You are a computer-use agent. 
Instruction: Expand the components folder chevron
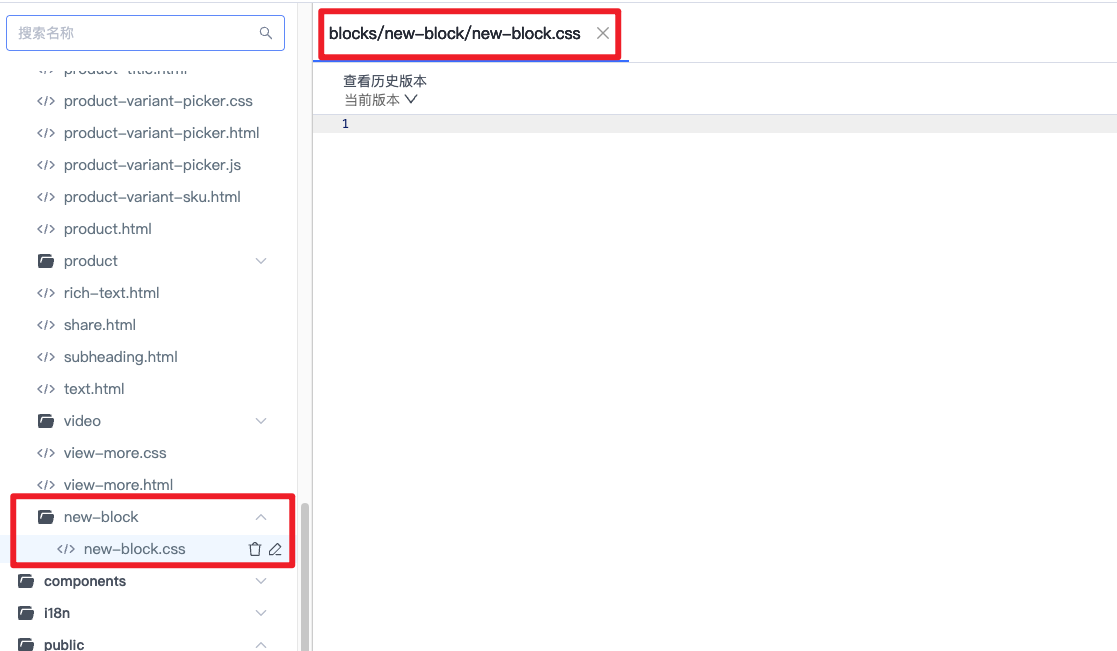tap(261, 581)
